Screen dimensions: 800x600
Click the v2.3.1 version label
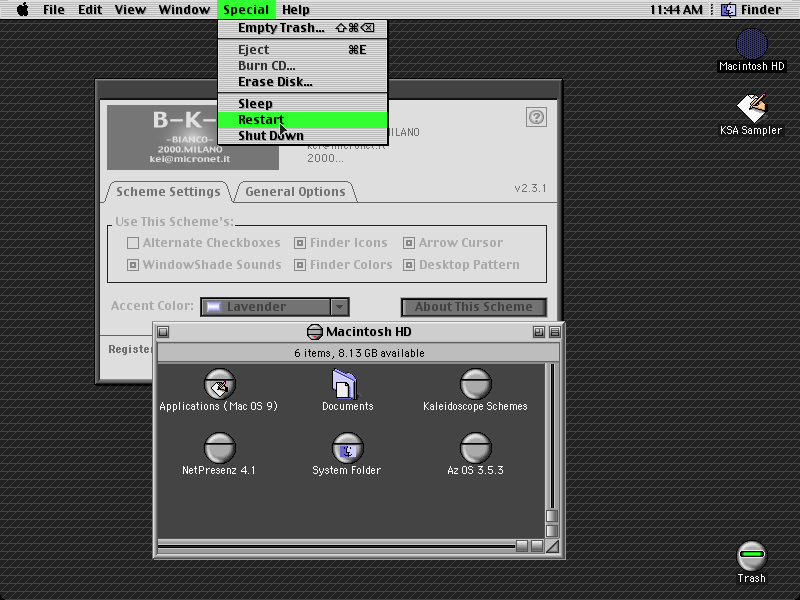530,188
